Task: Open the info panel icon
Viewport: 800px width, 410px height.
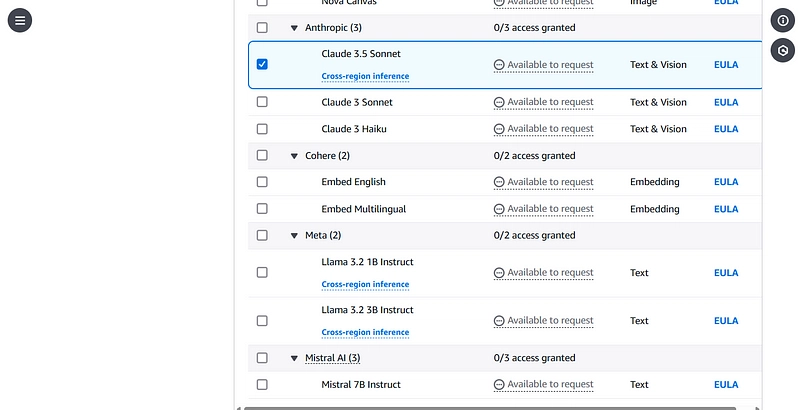Action: (783, 20)
